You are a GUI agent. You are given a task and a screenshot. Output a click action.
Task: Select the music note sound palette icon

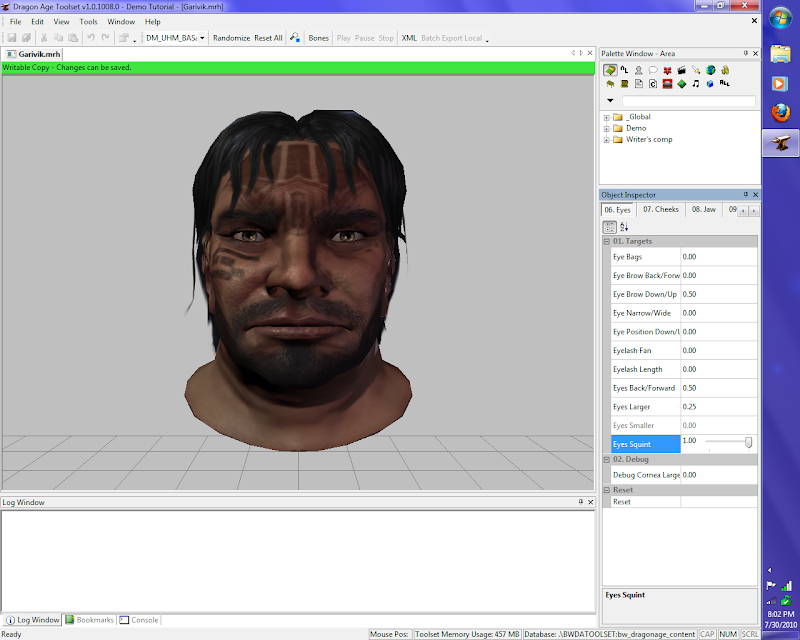[x=696, y=84]
